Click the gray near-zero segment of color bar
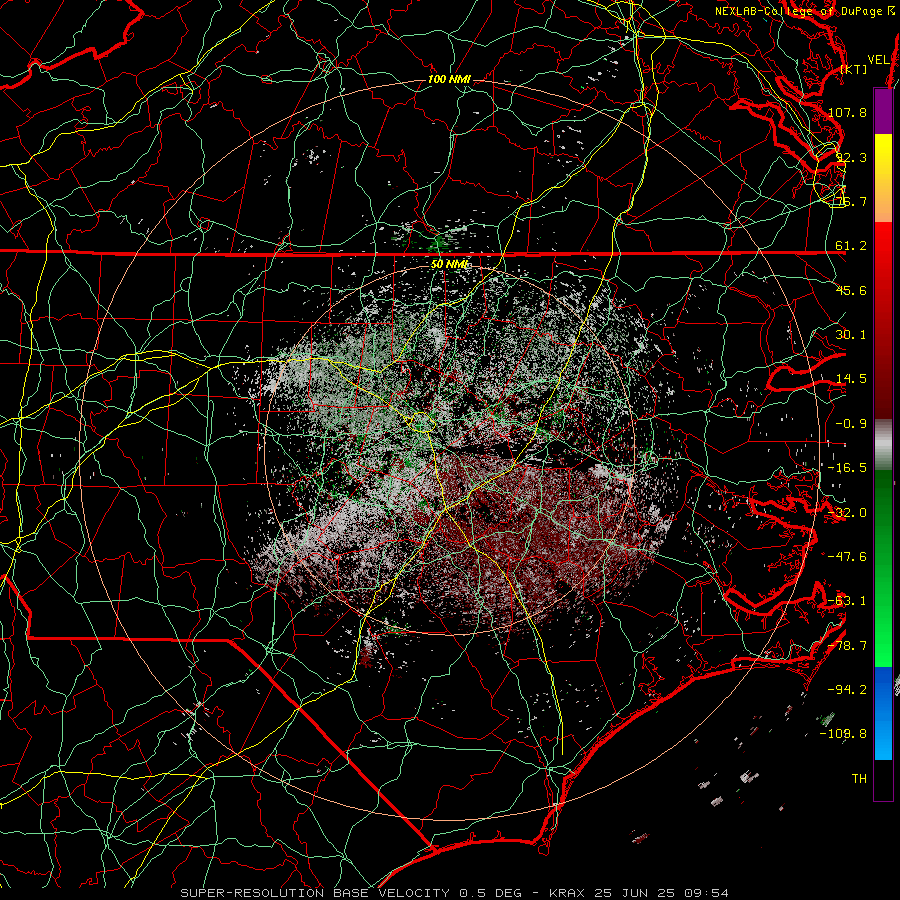 point(883,445)
